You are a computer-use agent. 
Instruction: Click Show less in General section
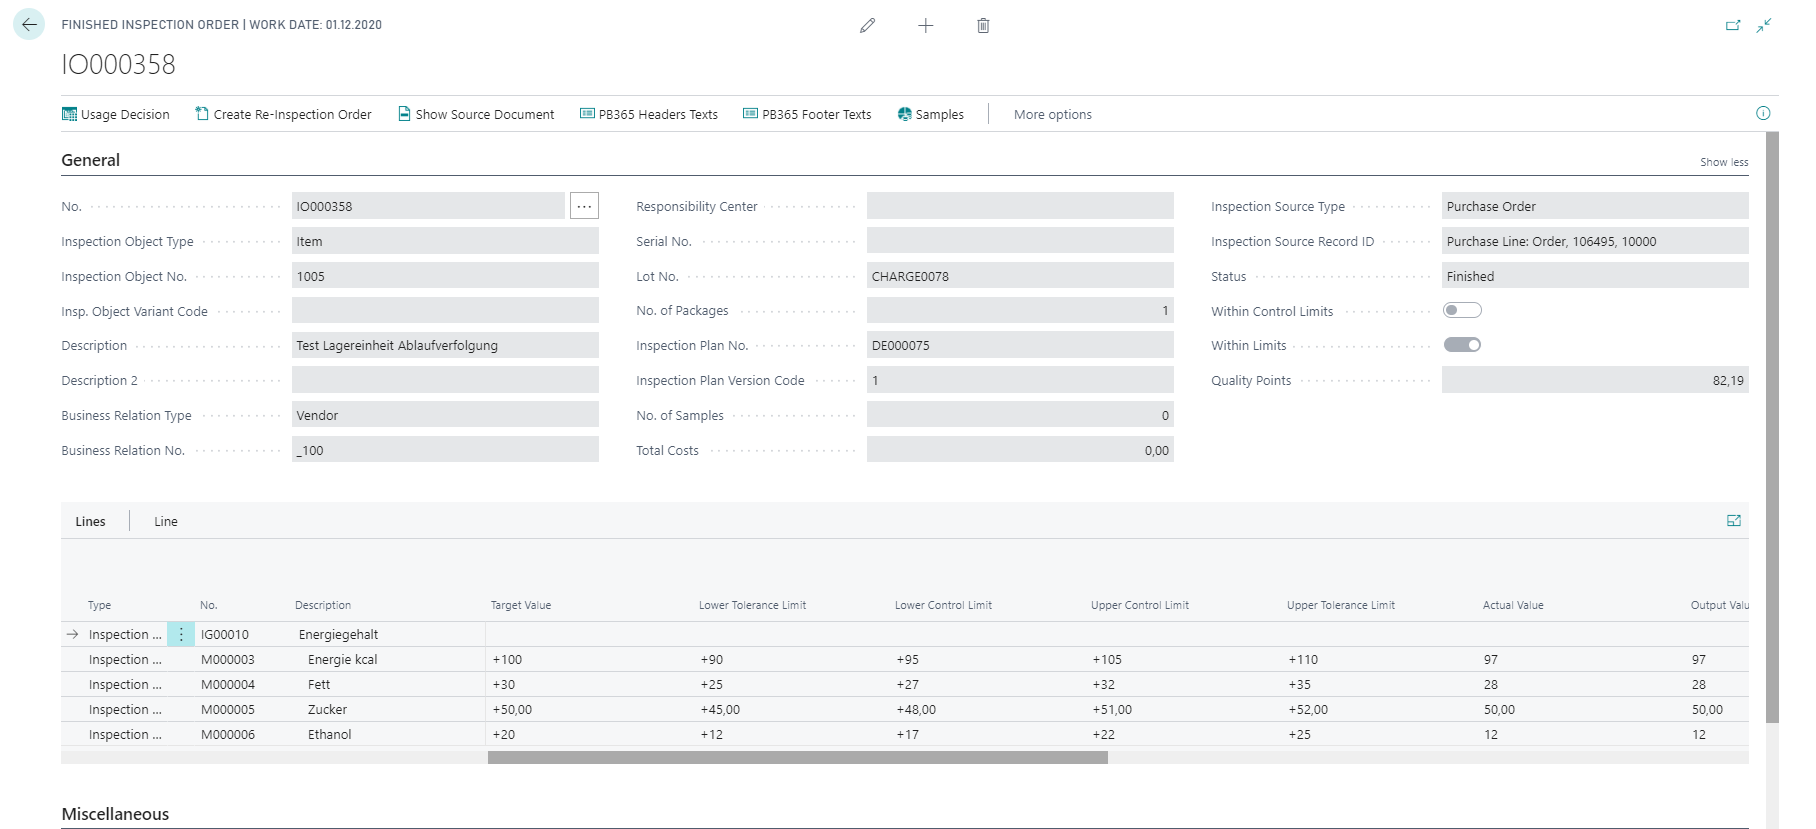[1724, 162]
